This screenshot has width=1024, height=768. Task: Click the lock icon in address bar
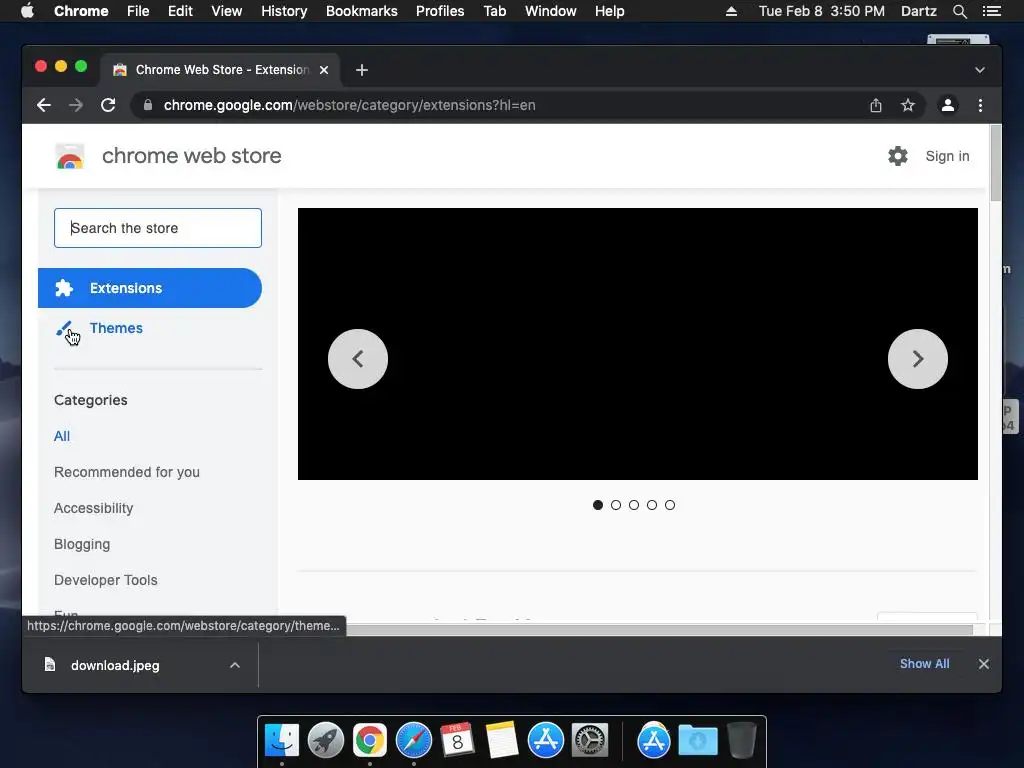148,105
